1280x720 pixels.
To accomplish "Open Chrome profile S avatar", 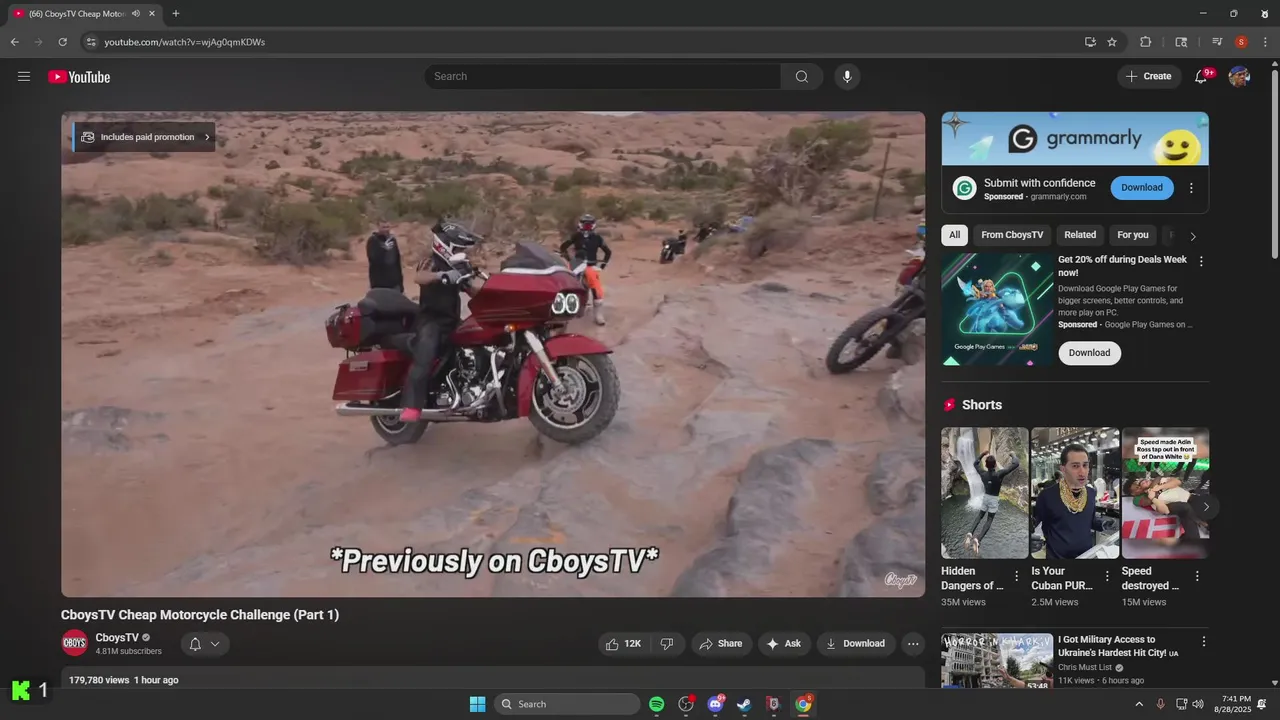I will pyautogui.click(x=1241, y=42).
